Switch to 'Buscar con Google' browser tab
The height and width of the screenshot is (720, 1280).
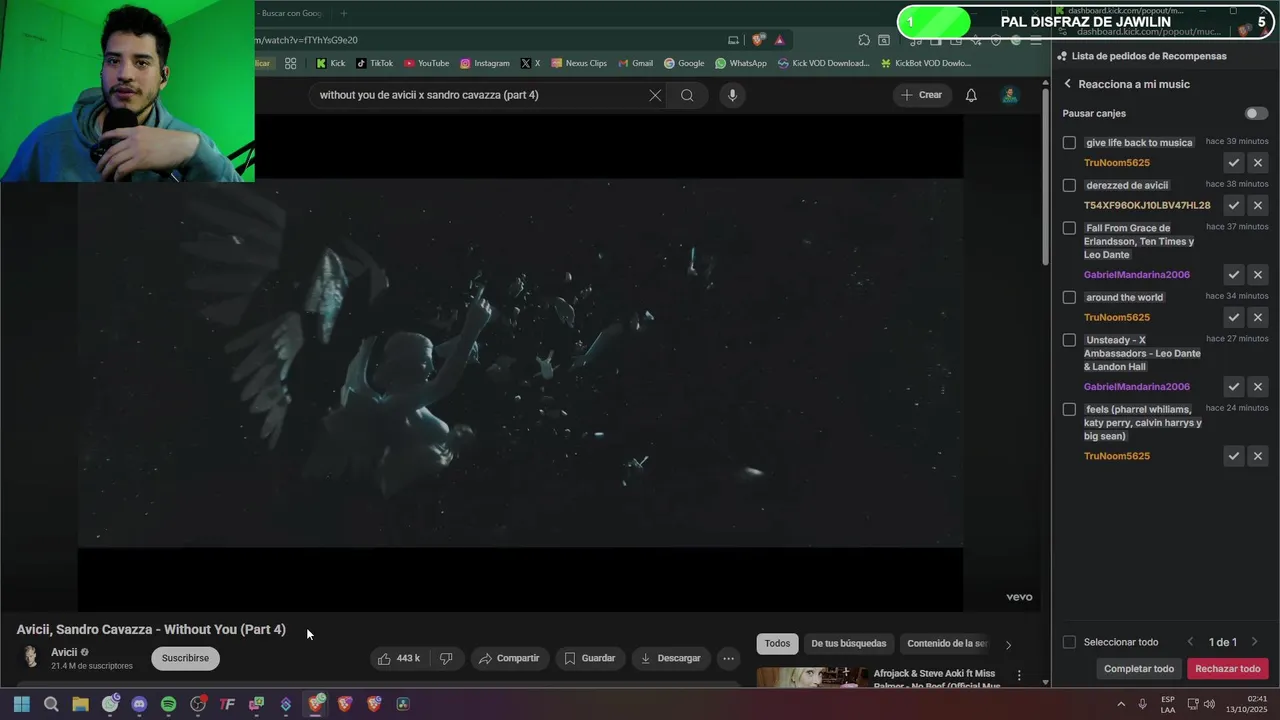(292, 13)
